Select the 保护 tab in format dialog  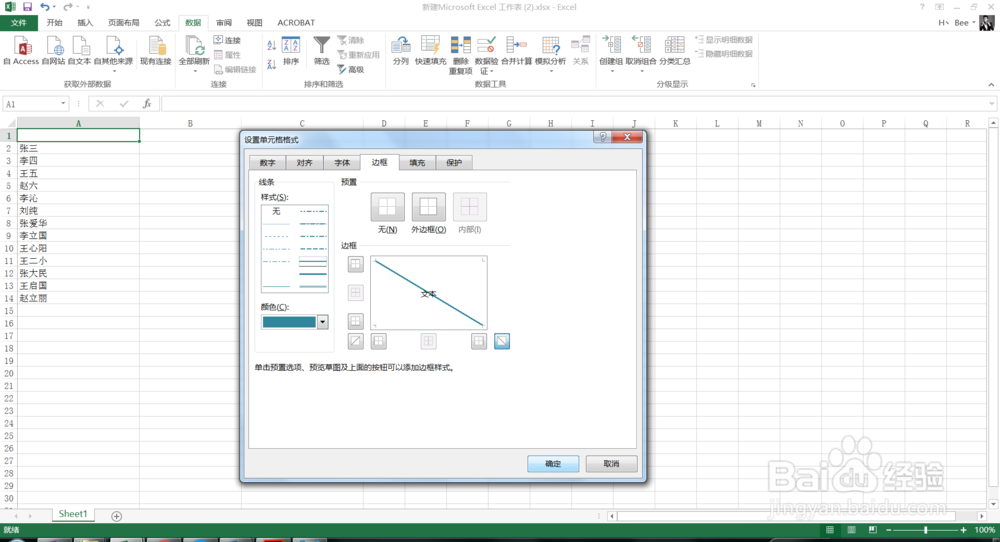tap(454, 163)
